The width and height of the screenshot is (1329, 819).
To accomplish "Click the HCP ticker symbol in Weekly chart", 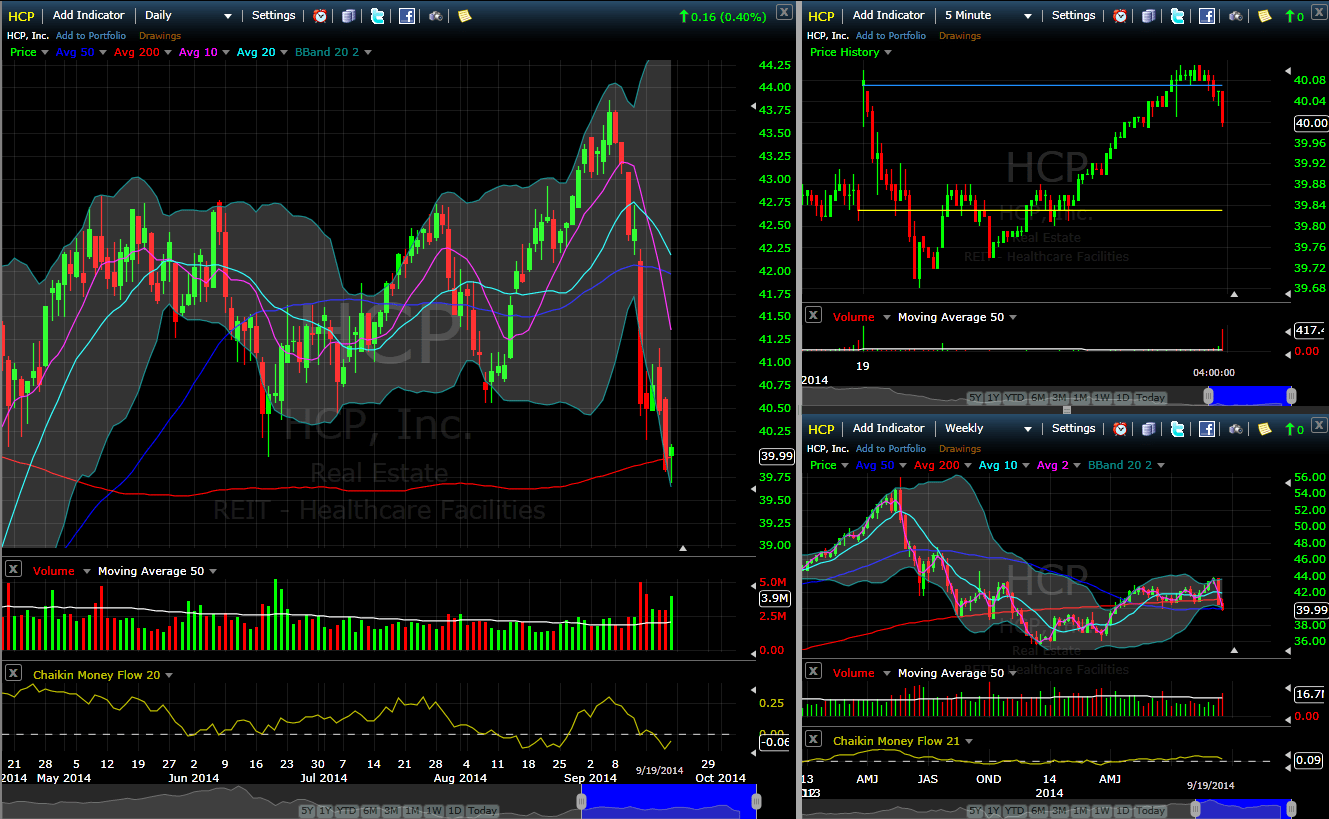I will click(x=821, y=429).
